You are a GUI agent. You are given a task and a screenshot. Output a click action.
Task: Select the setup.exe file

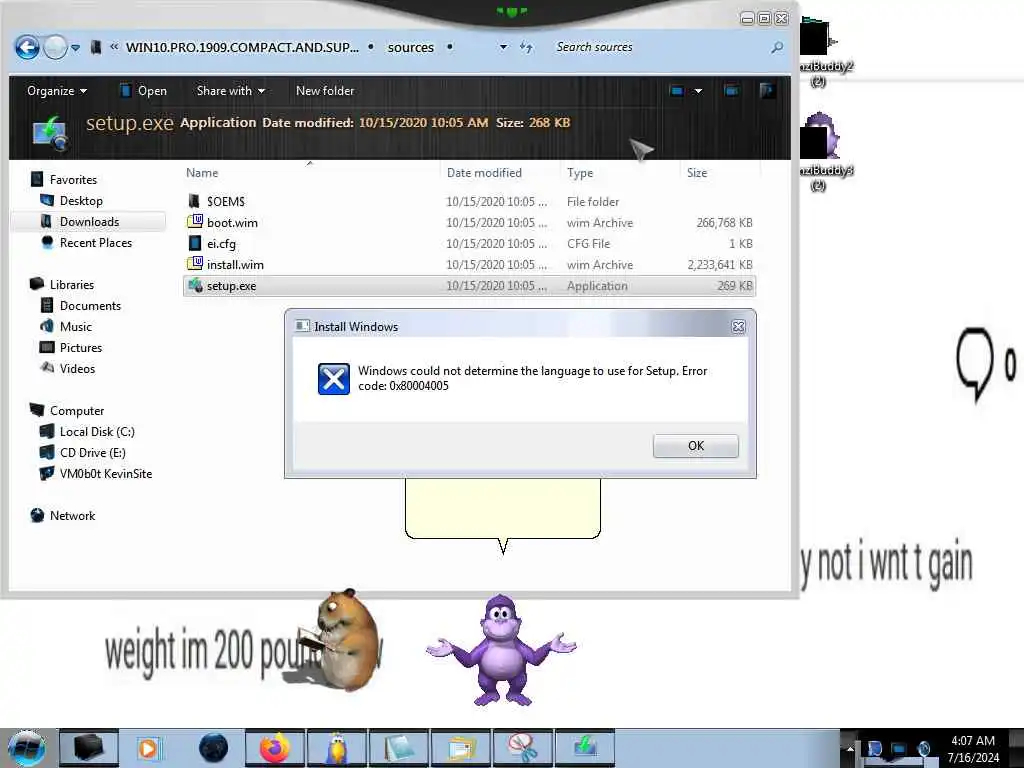[x=469, y=285]
